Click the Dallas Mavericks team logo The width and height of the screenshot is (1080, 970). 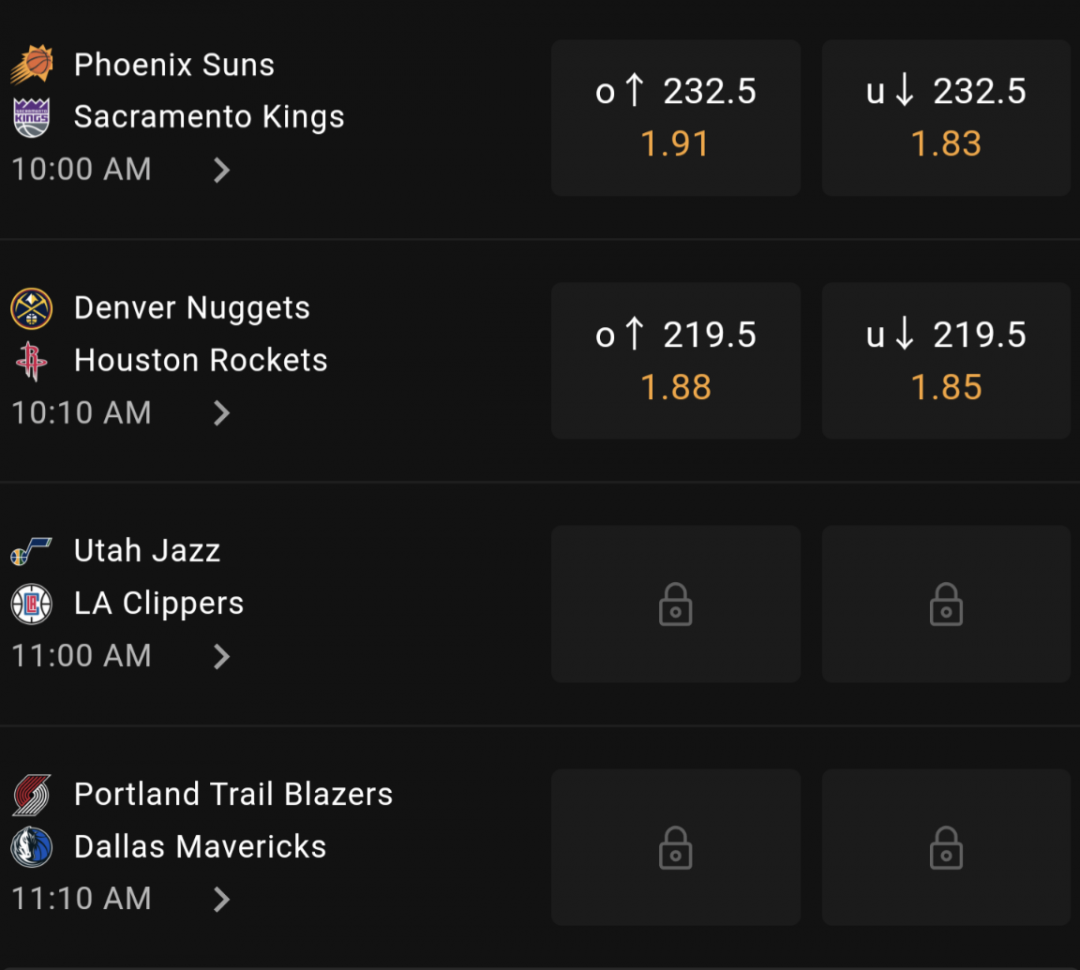(32, 847)
